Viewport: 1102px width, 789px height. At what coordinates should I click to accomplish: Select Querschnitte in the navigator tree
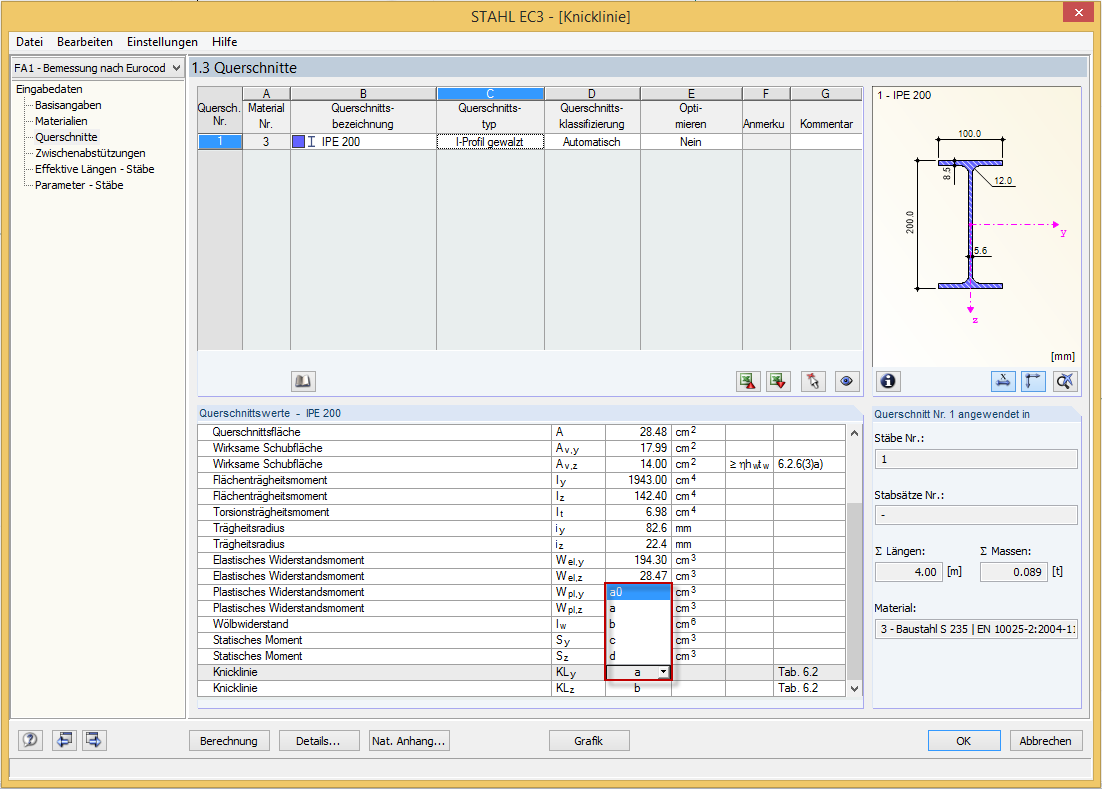[66, 137]
